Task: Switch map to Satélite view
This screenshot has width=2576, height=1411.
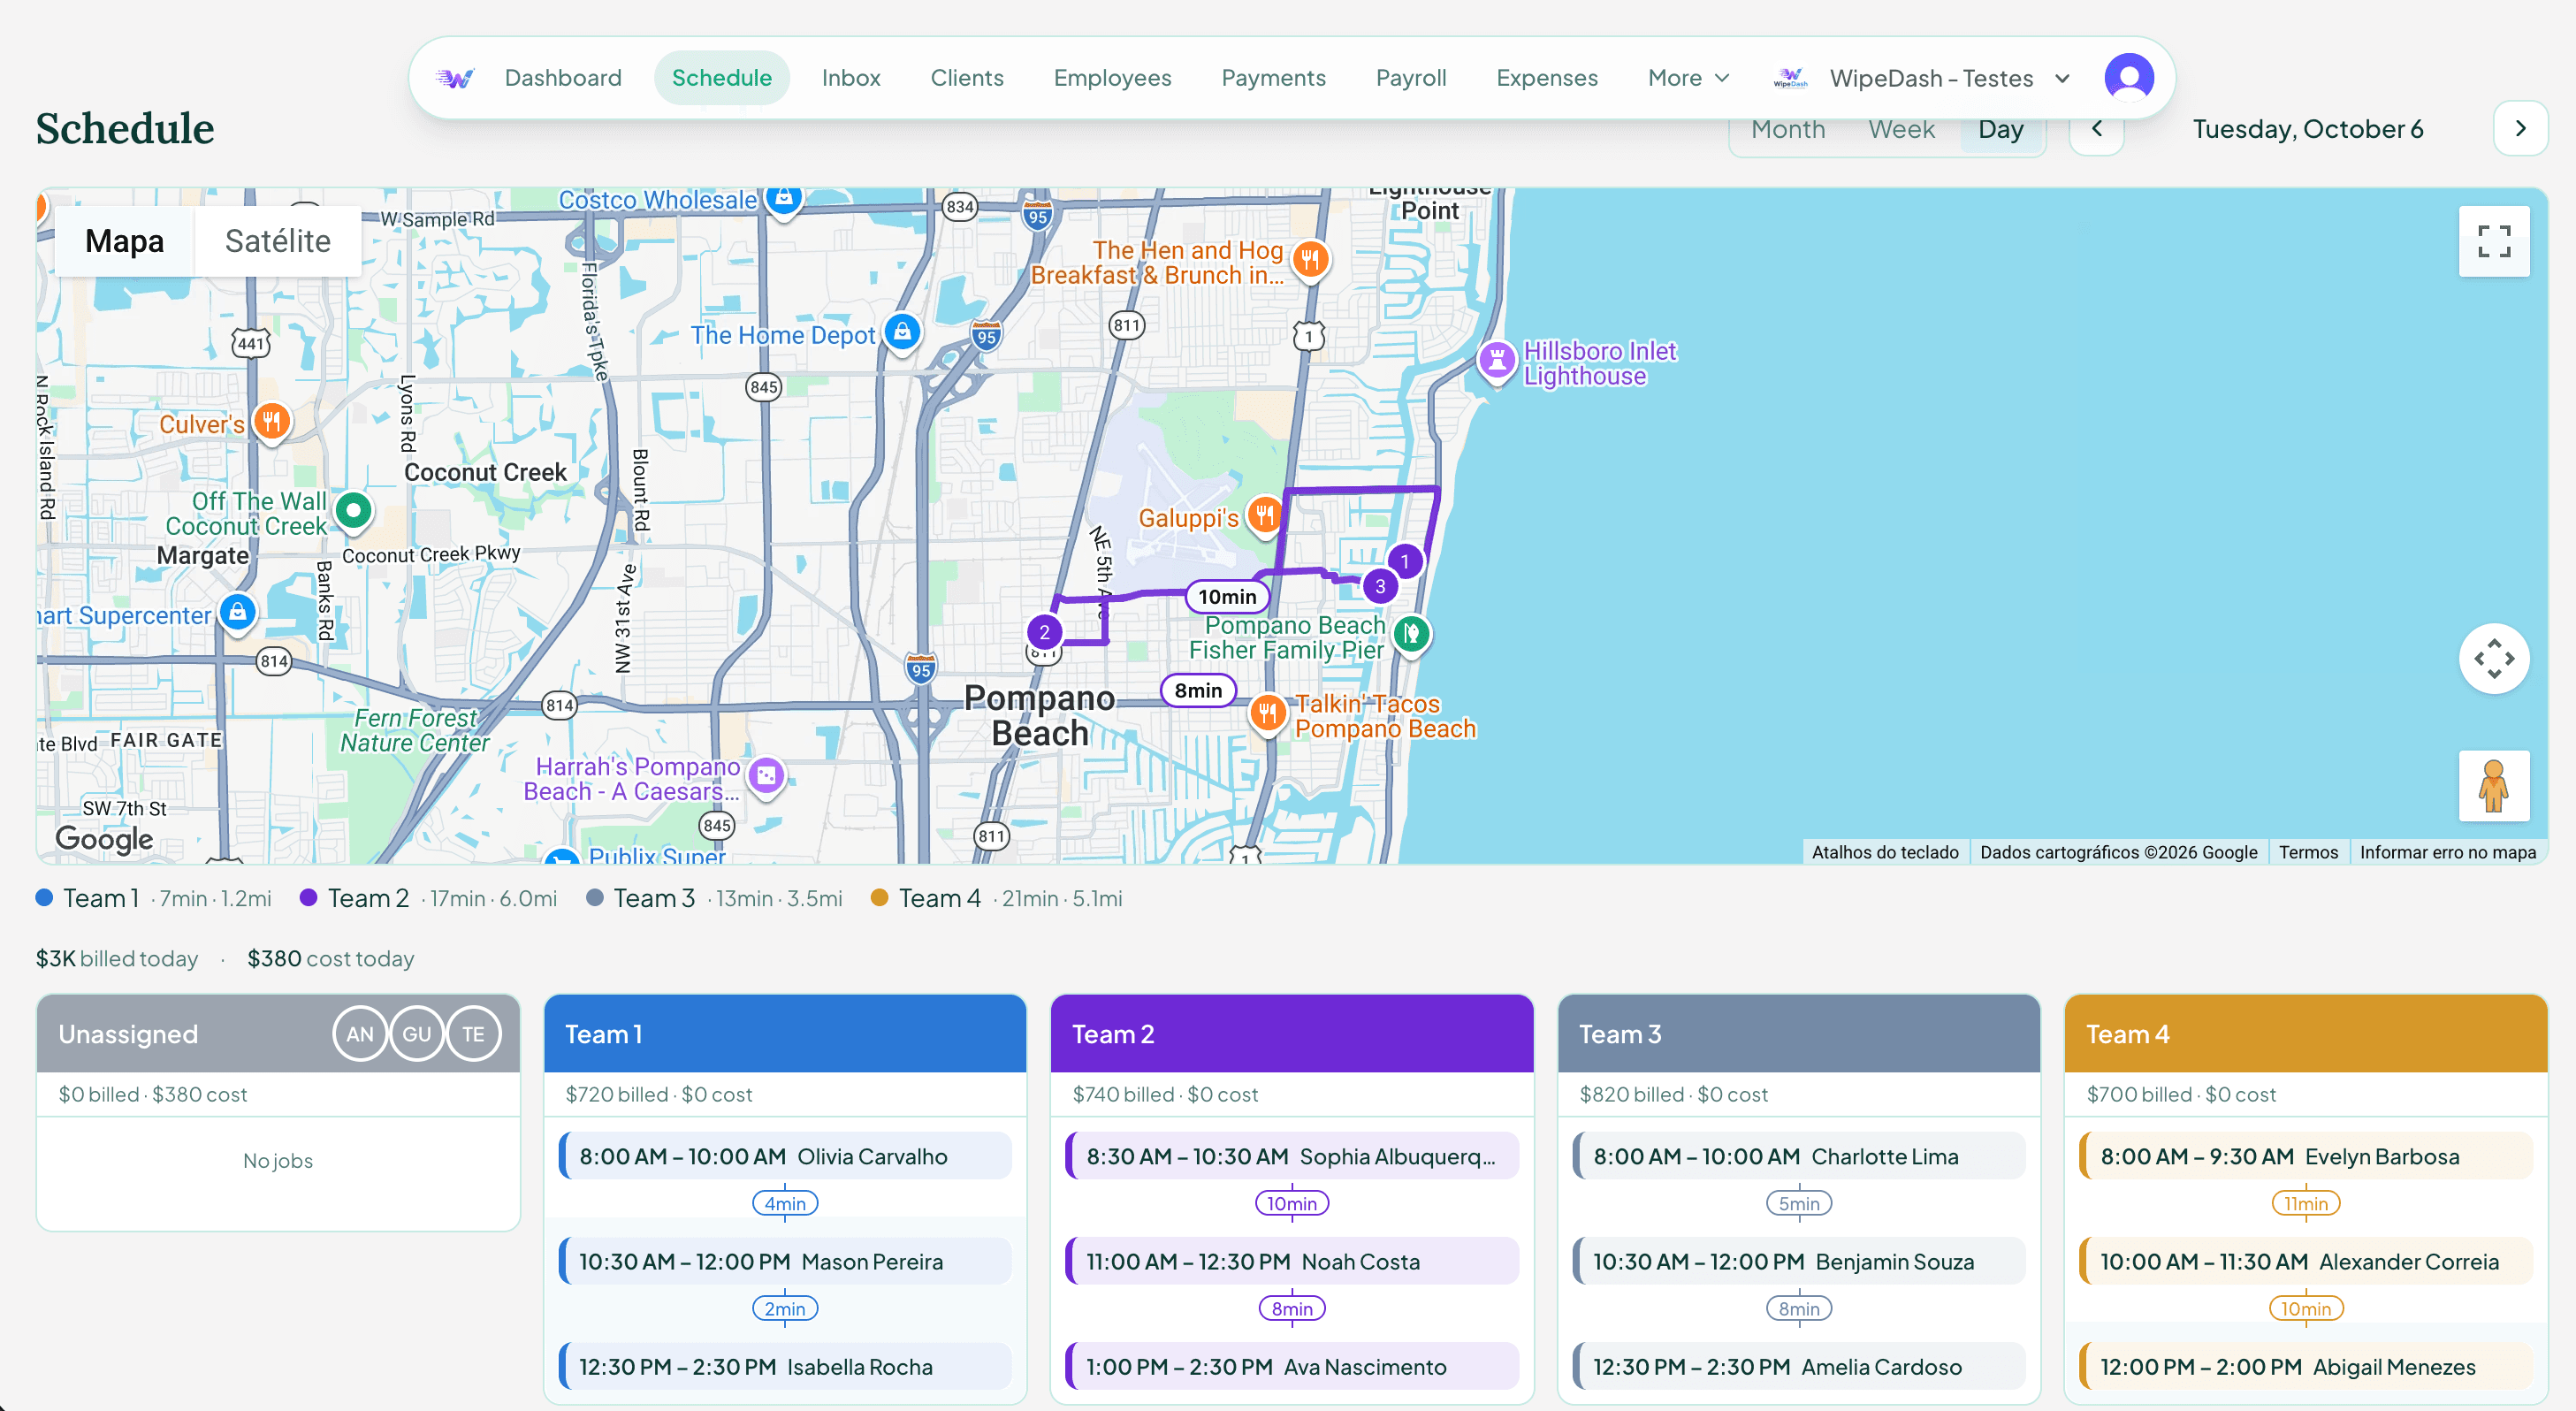Action: (278, 241)
